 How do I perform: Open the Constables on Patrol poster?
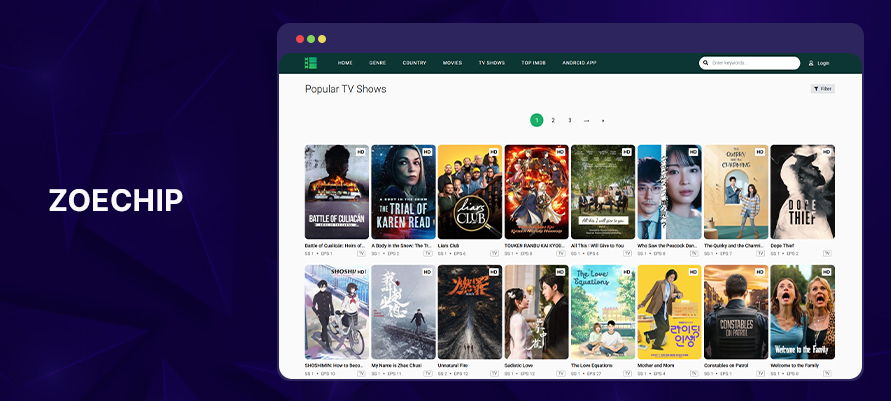pos(736,312)
